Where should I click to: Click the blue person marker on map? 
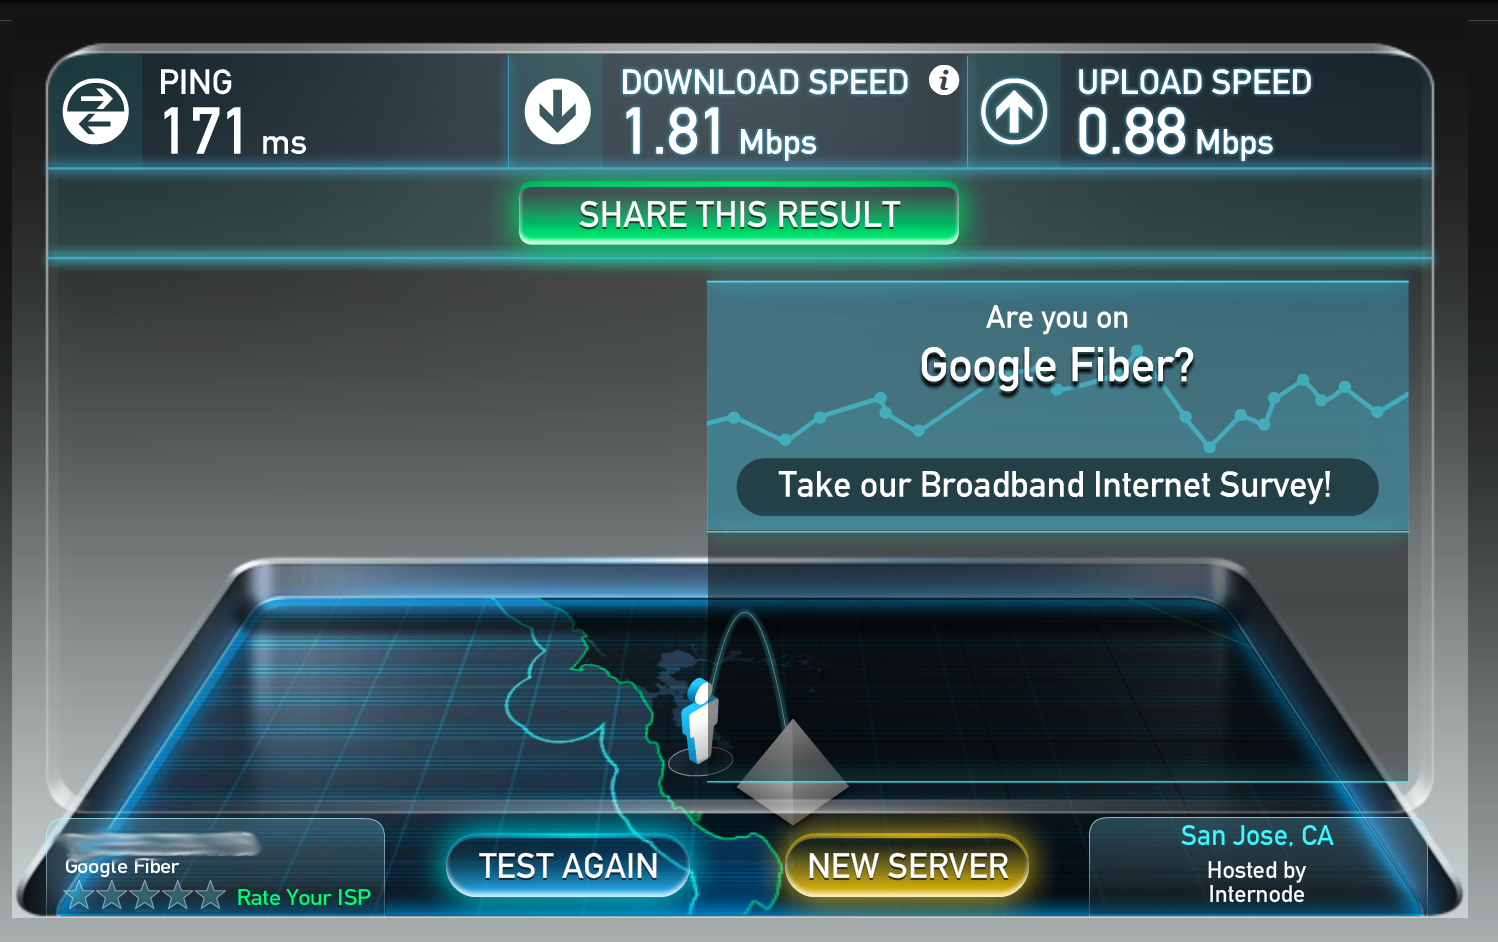click(x=700, y=721)
